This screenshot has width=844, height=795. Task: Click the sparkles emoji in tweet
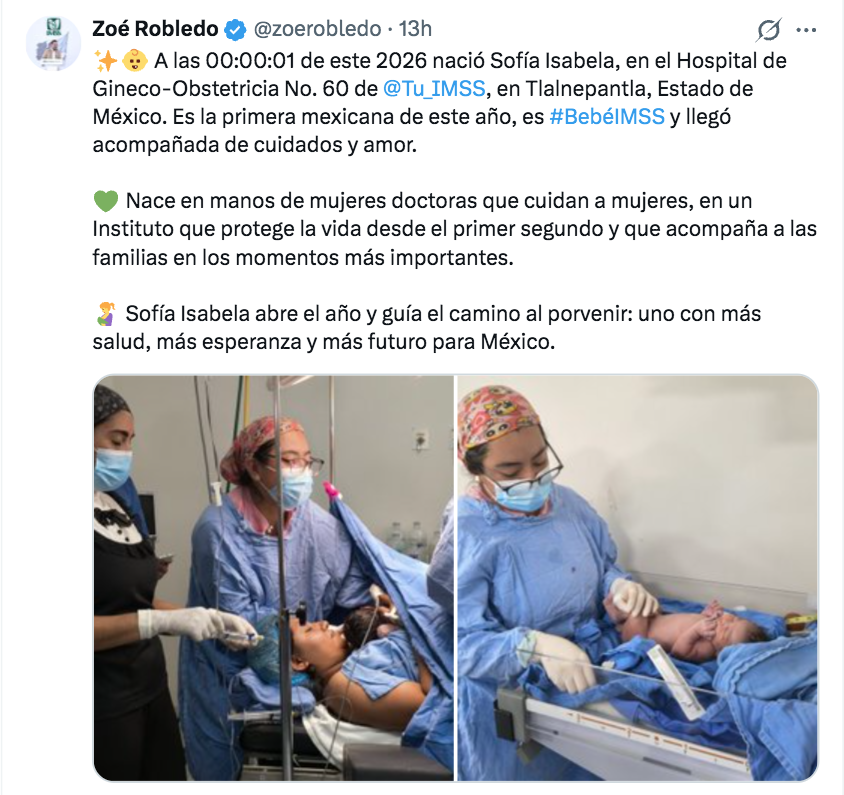coord(105,61)
